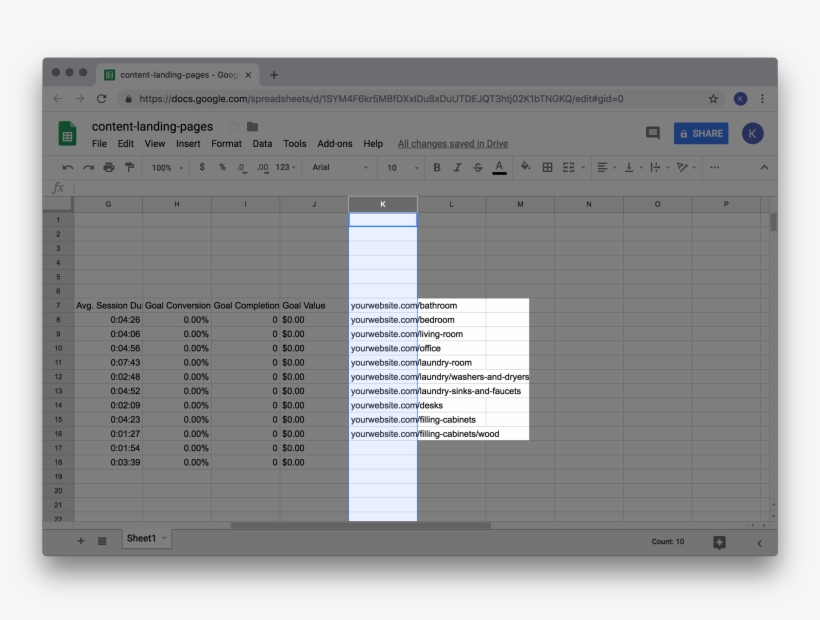Expand the Arial font dropdown

point(340,168)
